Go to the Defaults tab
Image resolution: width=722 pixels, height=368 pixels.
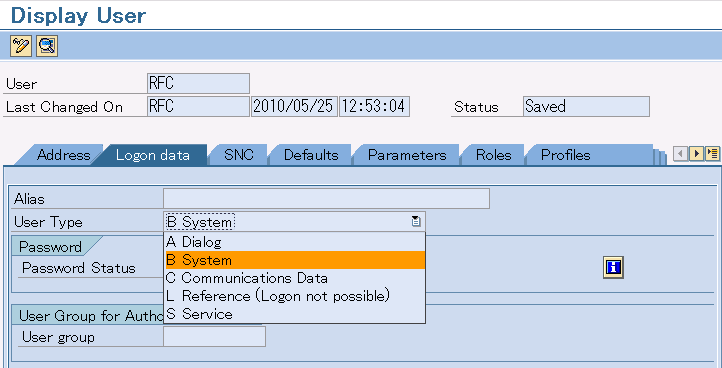[311, 155]
